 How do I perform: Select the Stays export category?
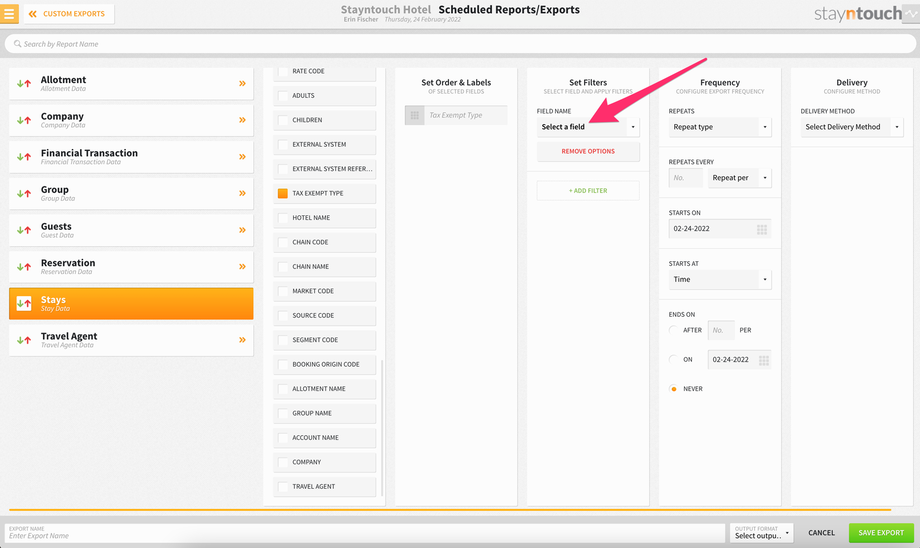coord(131,303)
